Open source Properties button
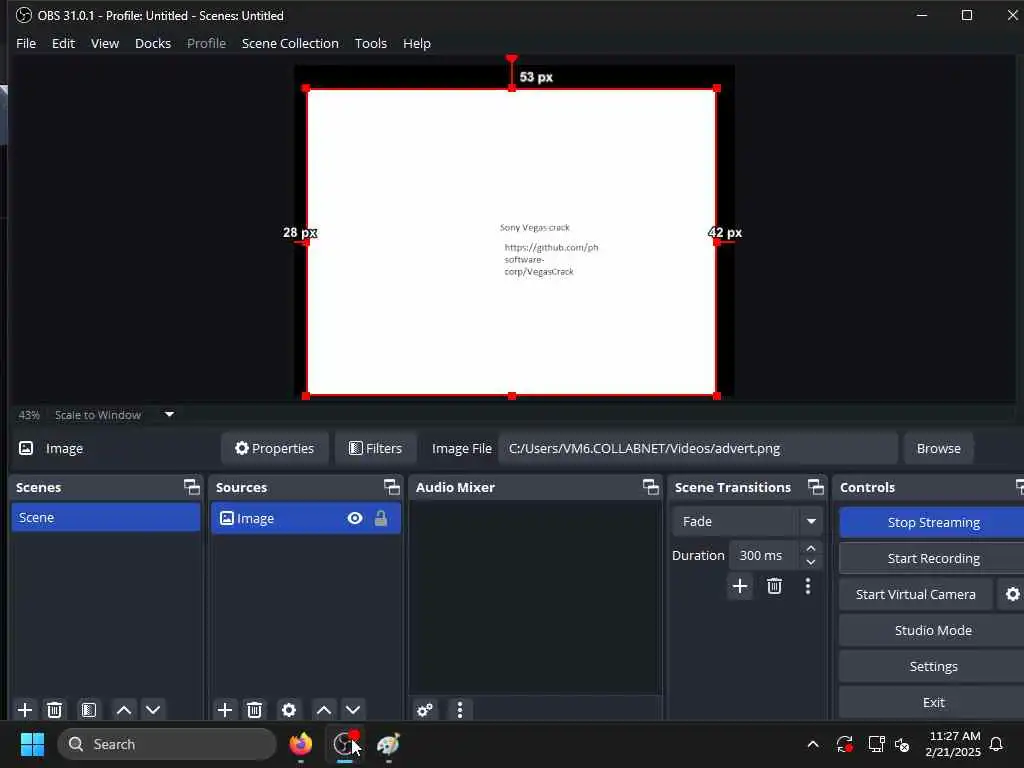1024x768 pixels. click(274, 448)
